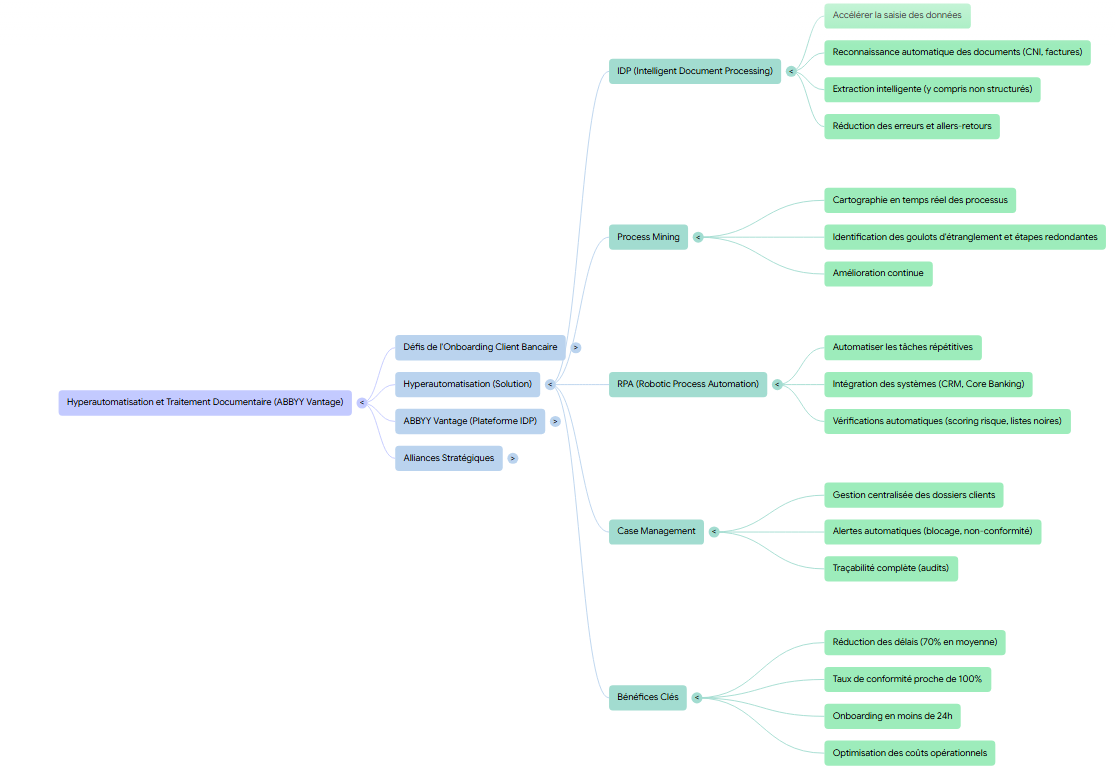This screenshot has height=772, width=1115.
Task: Expand Défis de l'Onboarding Client Bancaire branch
Action: coord(576,348)
